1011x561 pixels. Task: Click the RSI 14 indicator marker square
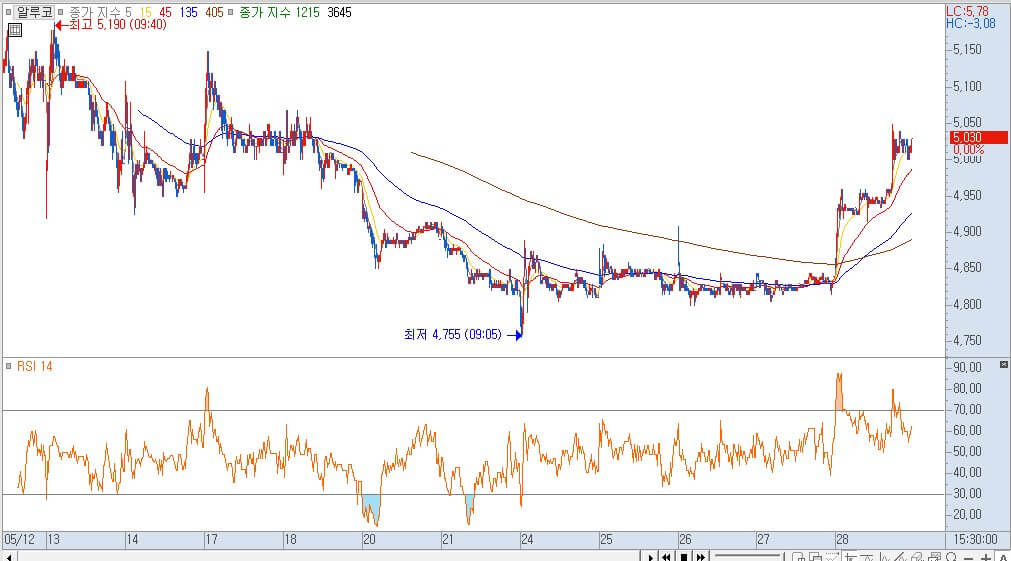(x=8, y=366)
